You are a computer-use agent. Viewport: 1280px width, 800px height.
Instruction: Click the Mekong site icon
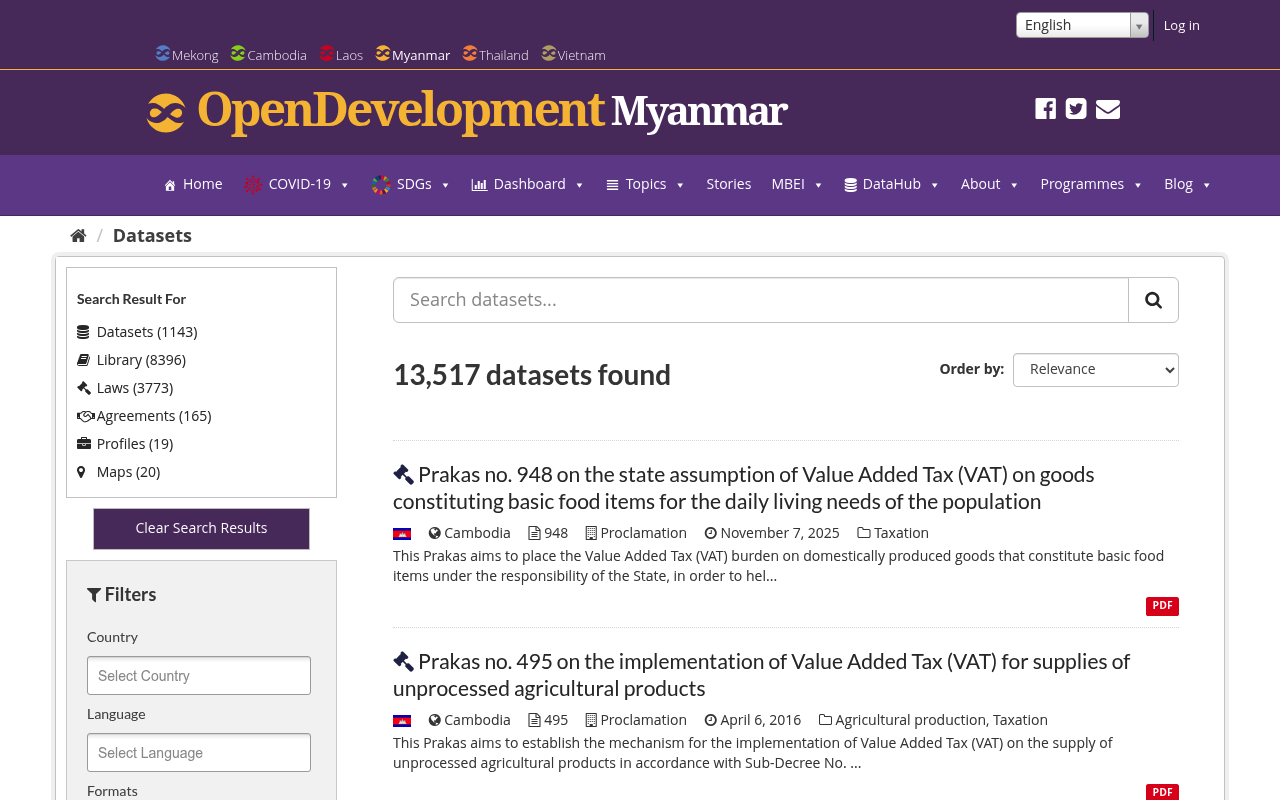point(163,53)
